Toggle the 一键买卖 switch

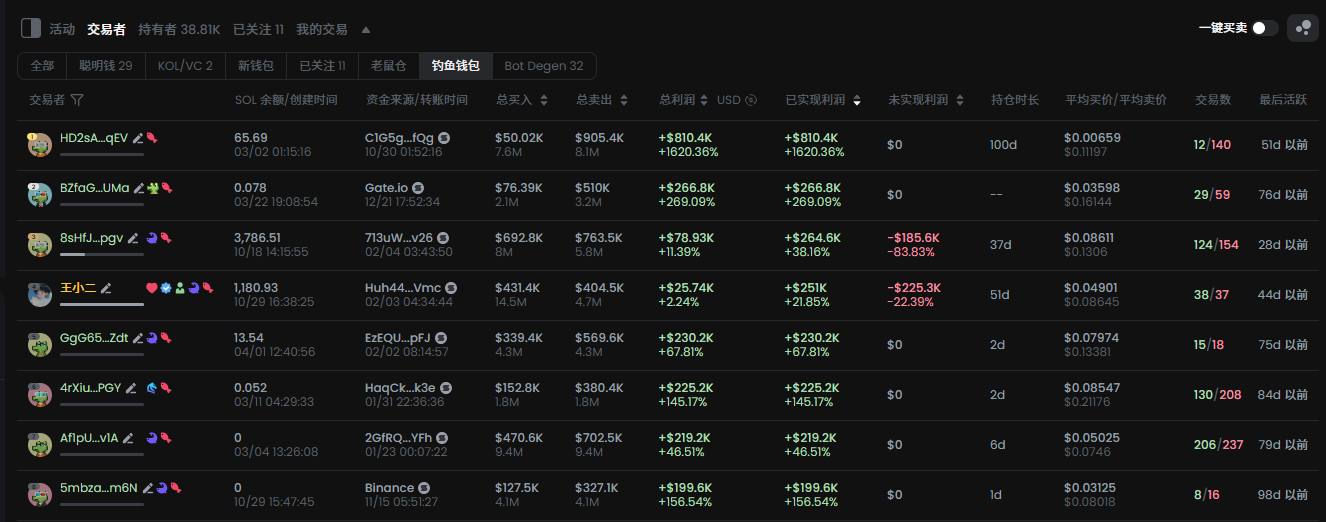tap(1264, 28)
